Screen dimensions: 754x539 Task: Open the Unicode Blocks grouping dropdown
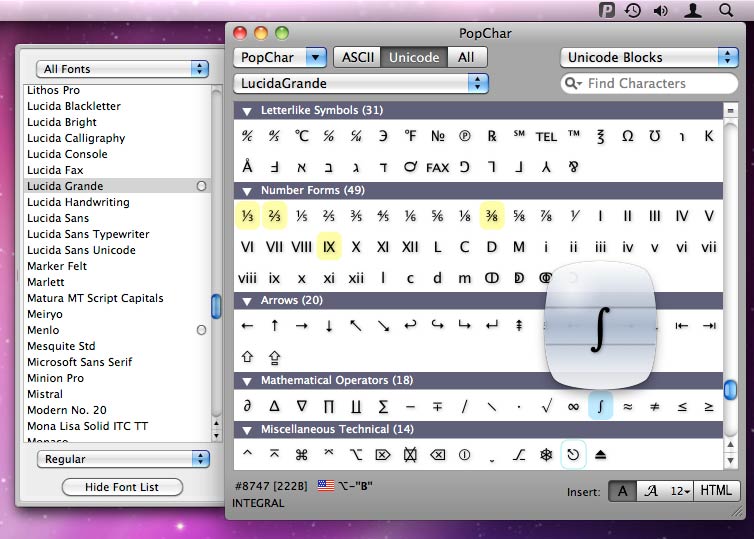(x=649, y=57)
